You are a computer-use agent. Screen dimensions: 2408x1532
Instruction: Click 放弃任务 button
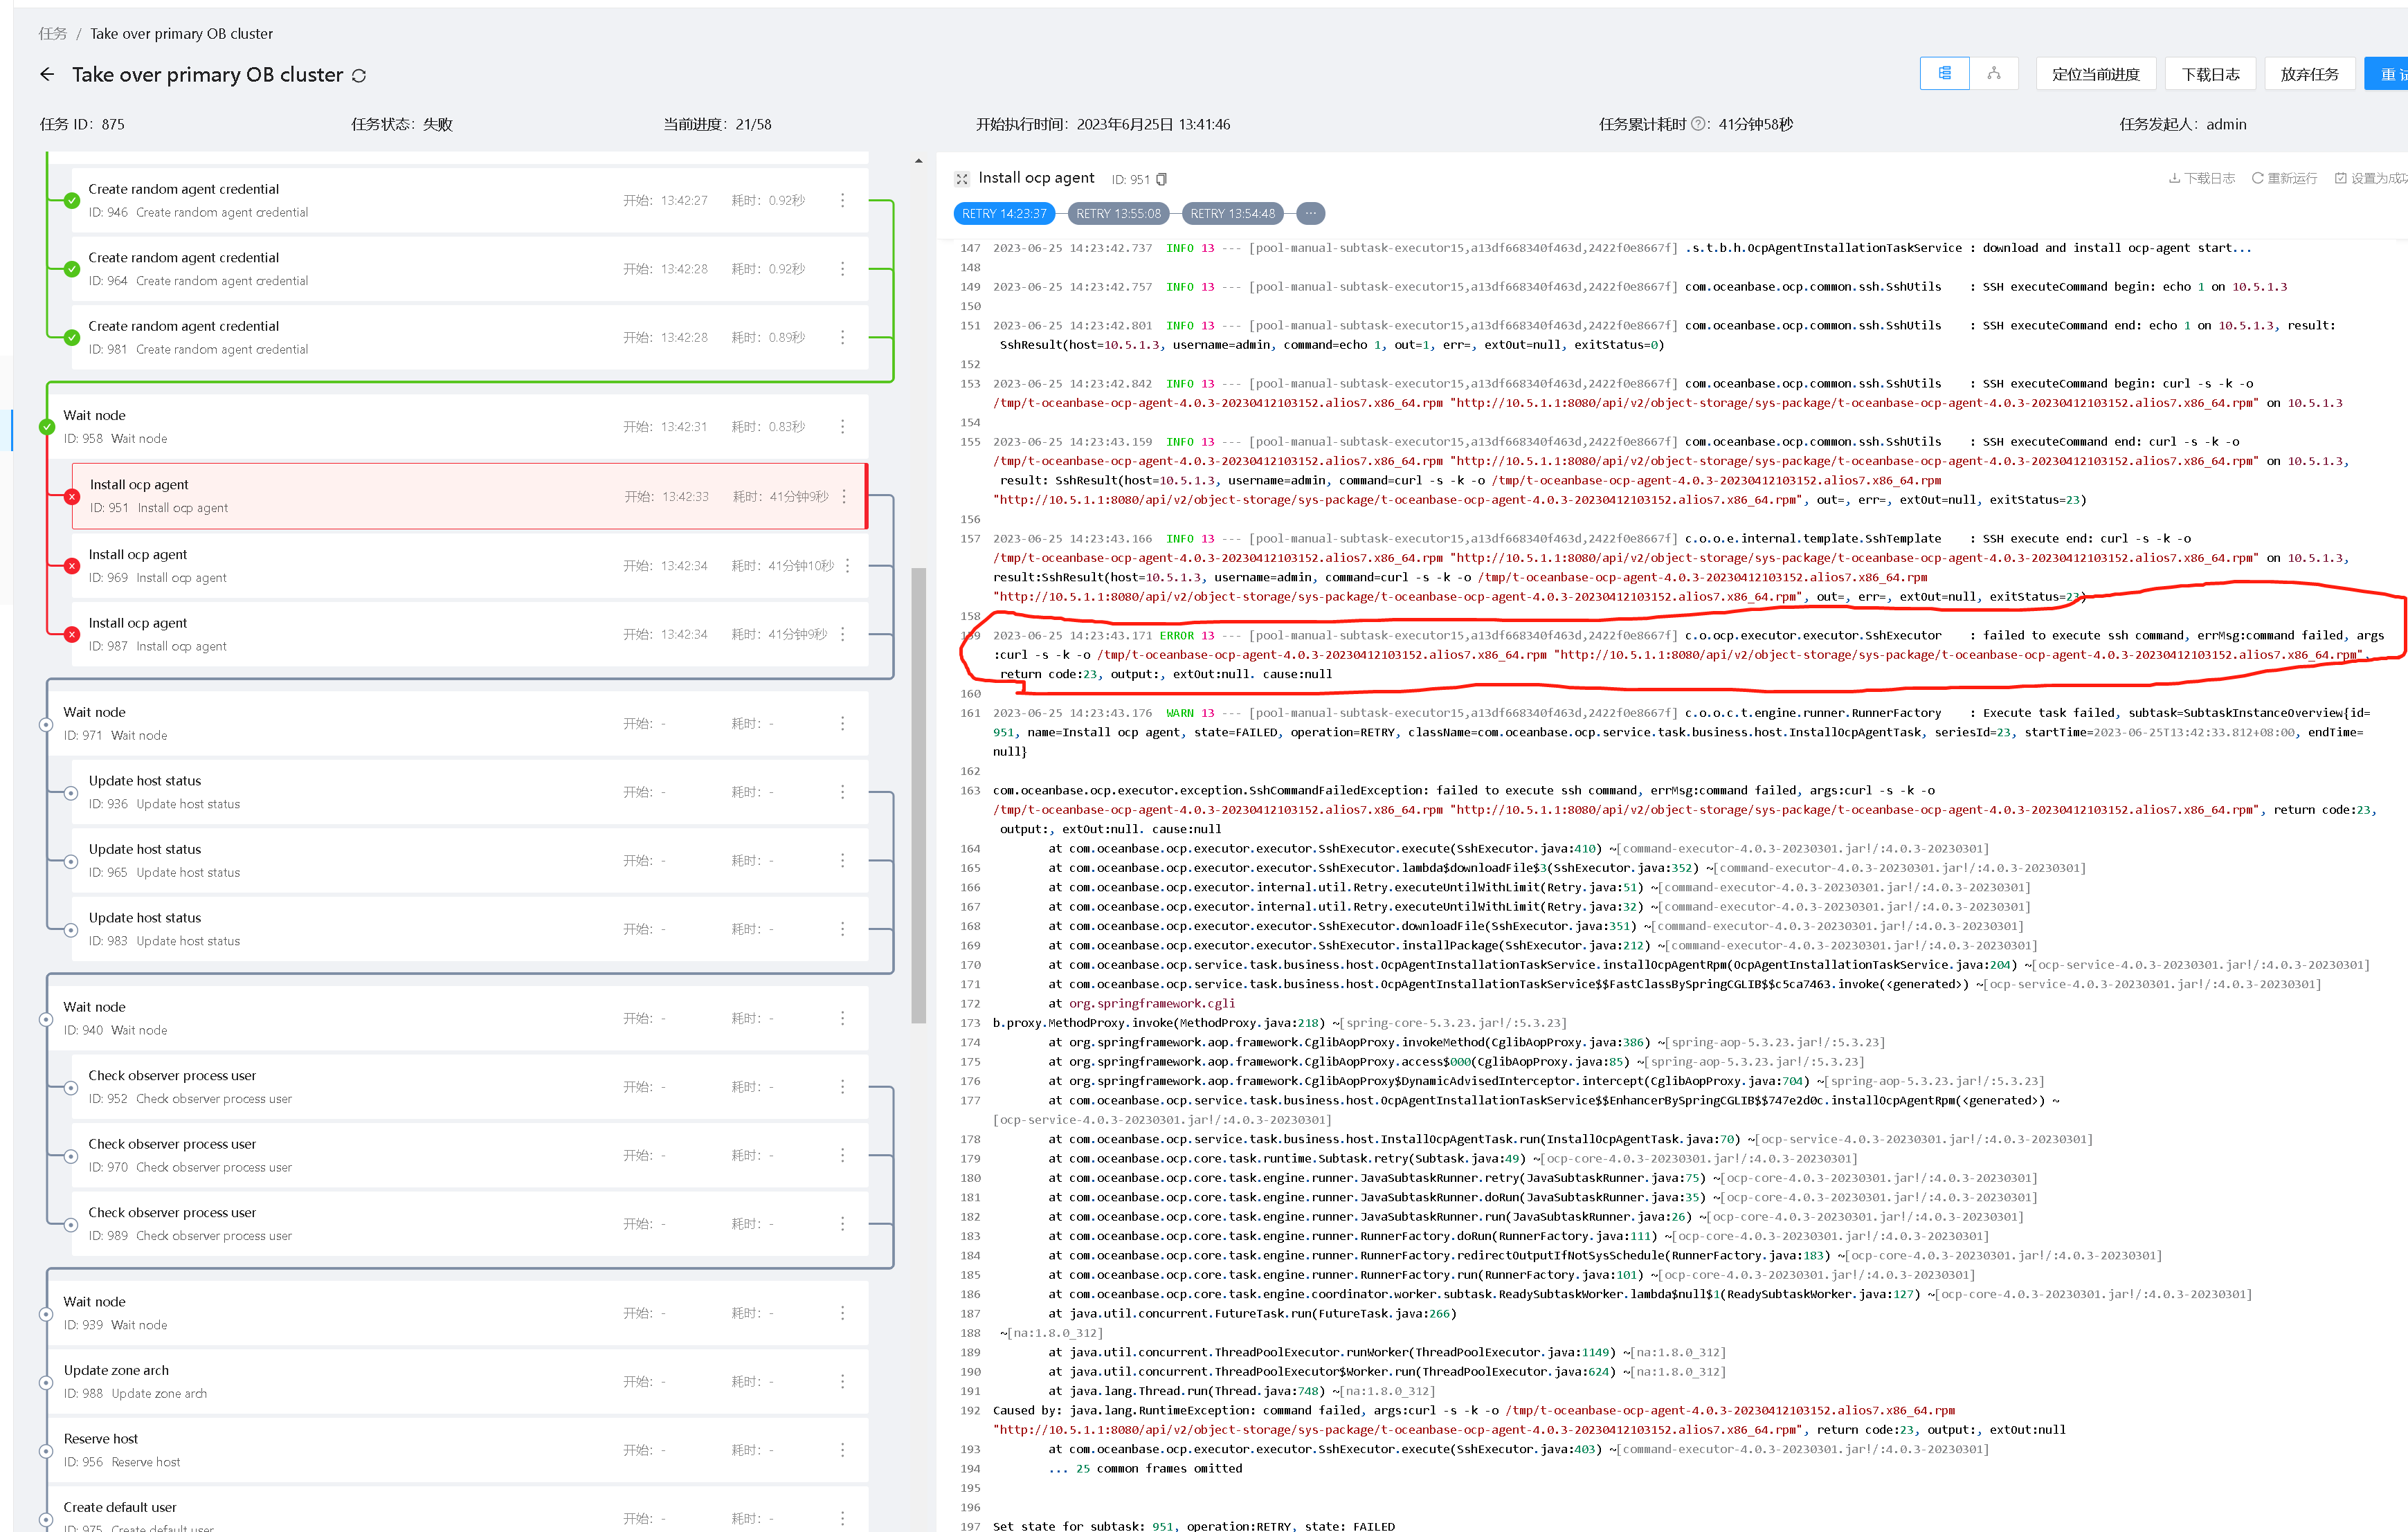click(2309, 74)
